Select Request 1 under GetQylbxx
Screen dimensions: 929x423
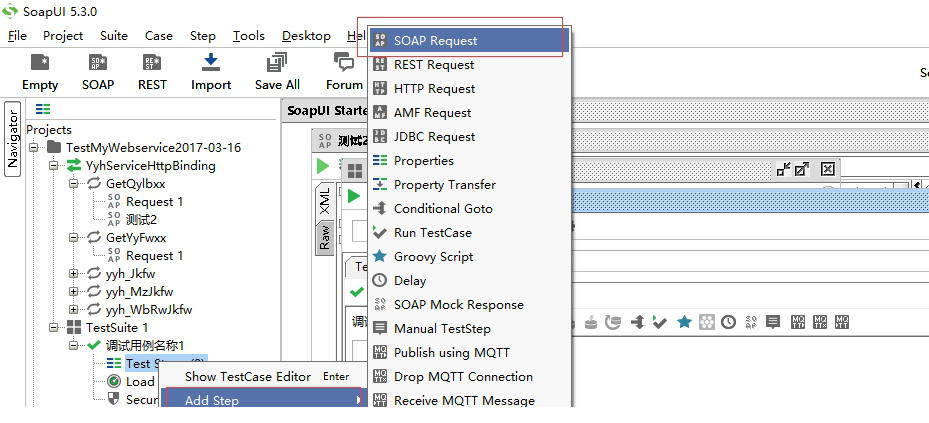(155, 202)
